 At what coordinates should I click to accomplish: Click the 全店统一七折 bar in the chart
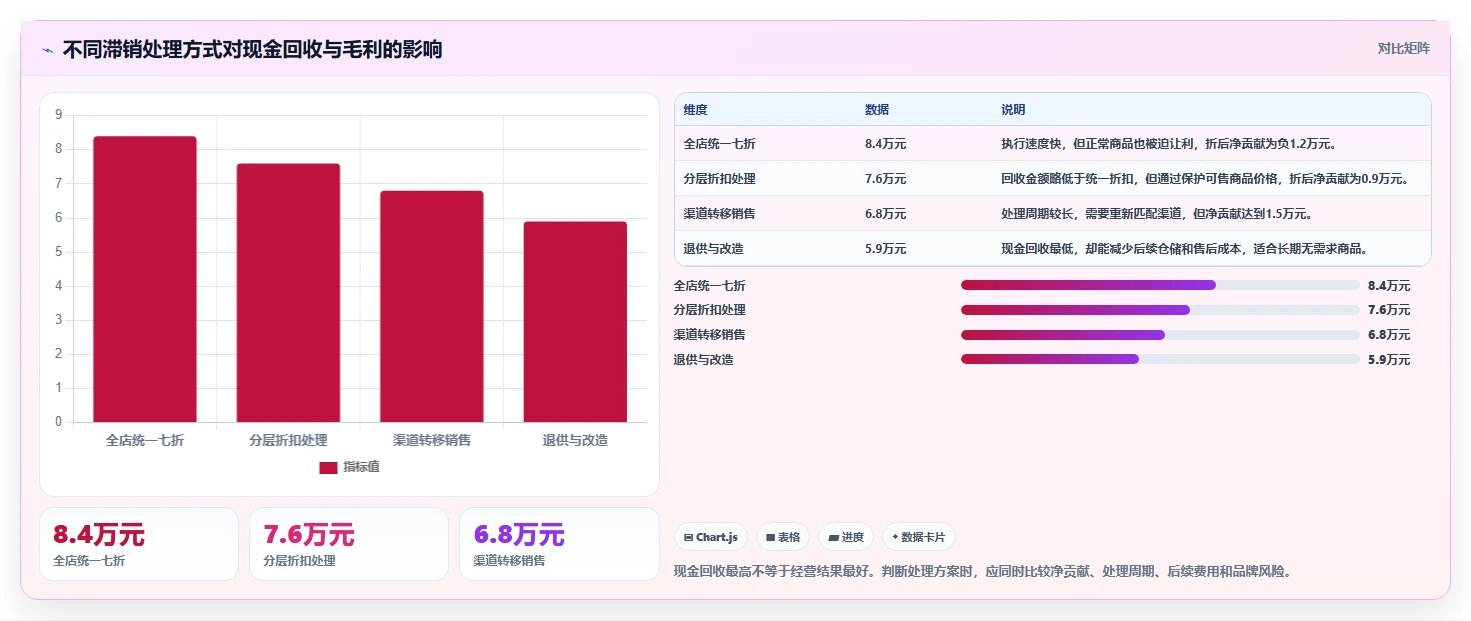point(145,279)
